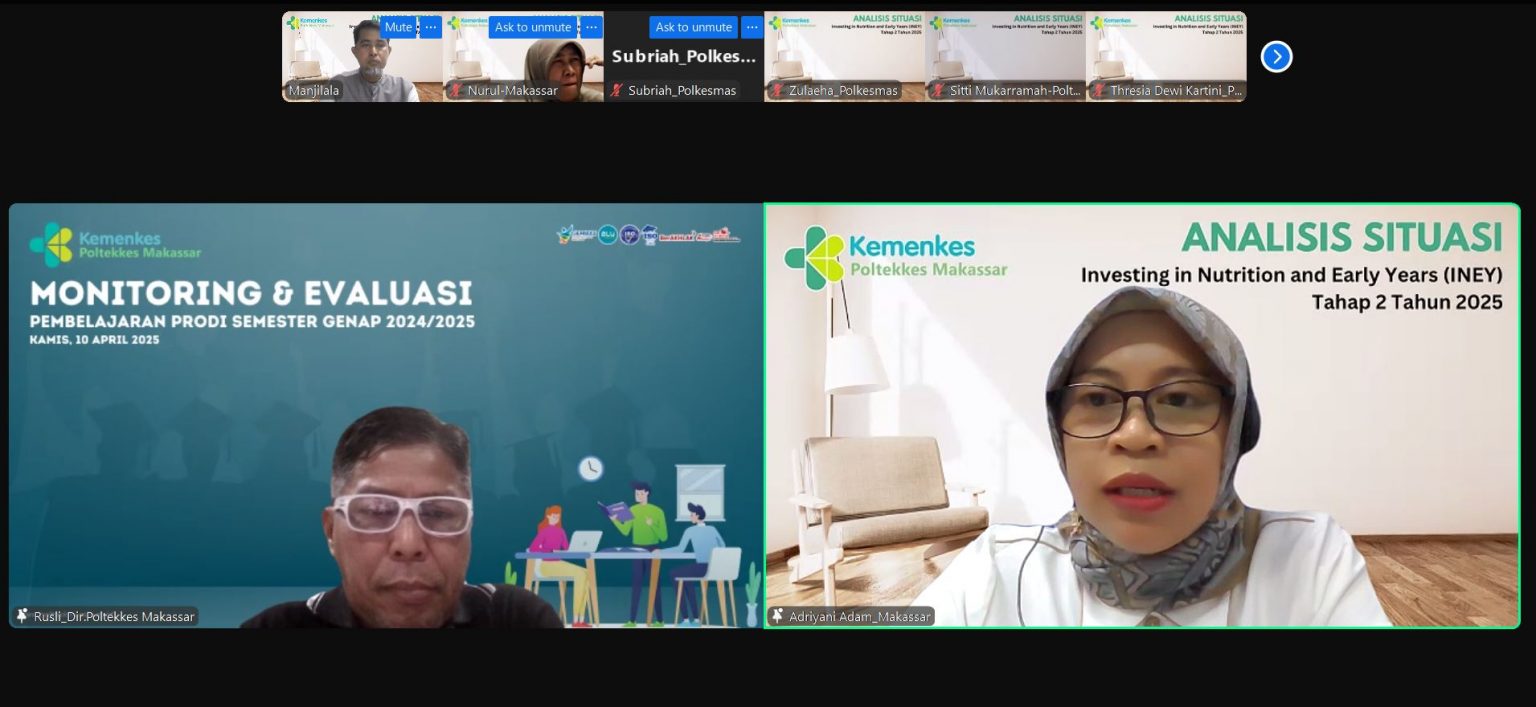Click the 'Nurul-Makassar' name label
The width and height of the screenshot is (1536, 707).
click(512, 91)
